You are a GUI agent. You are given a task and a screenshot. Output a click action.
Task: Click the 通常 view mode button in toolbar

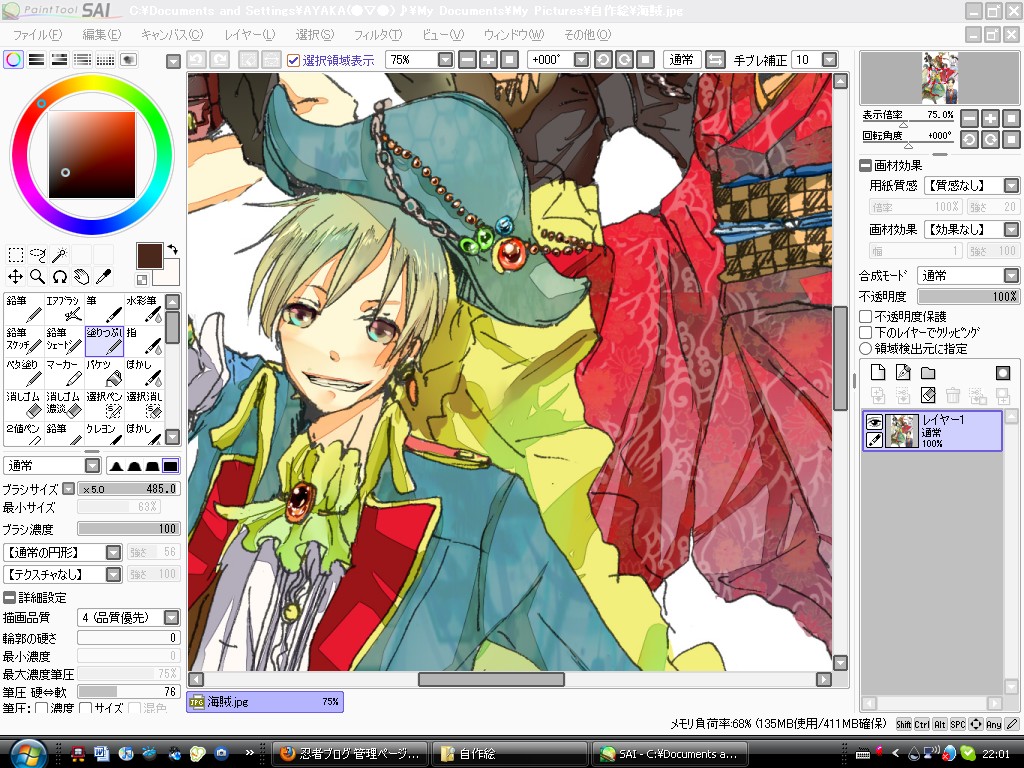[681, 60]
